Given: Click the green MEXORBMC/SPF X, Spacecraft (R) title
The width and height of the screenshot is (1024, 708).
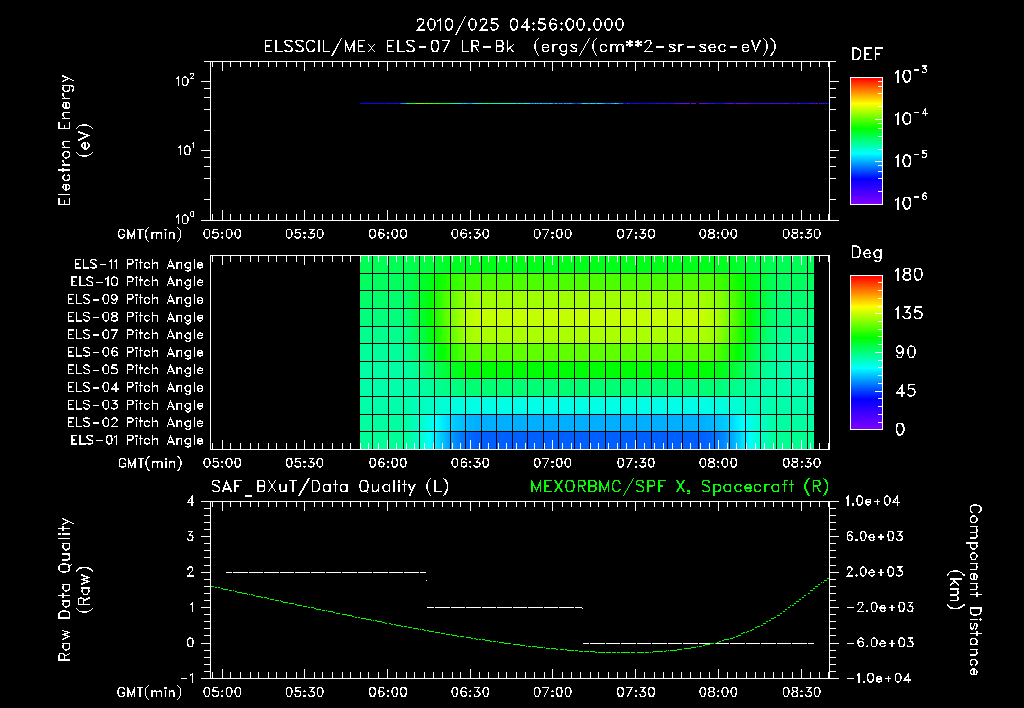Looking at the screenshot, I should [679, 487].
